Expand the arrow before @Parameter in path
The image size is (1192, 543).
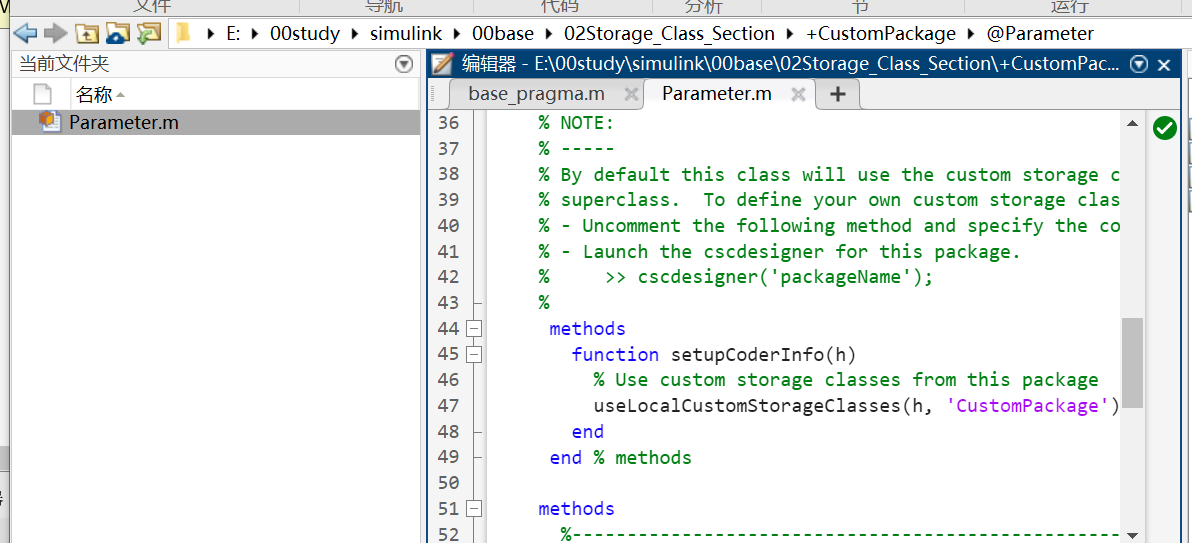point(971,33)
